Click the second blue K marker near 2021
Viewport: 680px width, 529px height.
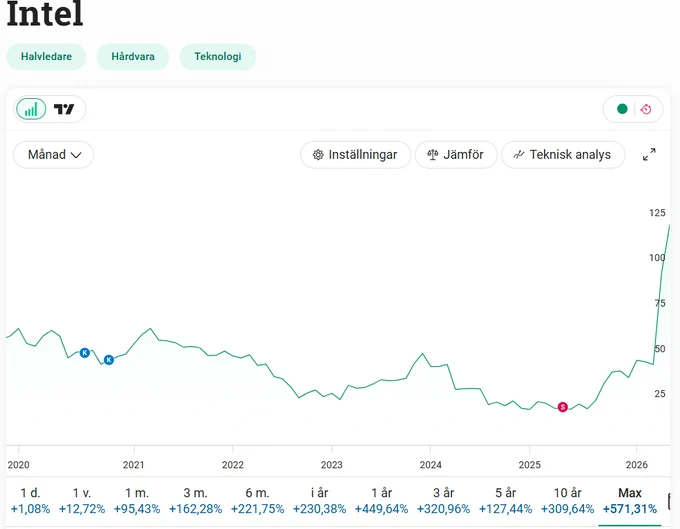[x=109, y=360]
